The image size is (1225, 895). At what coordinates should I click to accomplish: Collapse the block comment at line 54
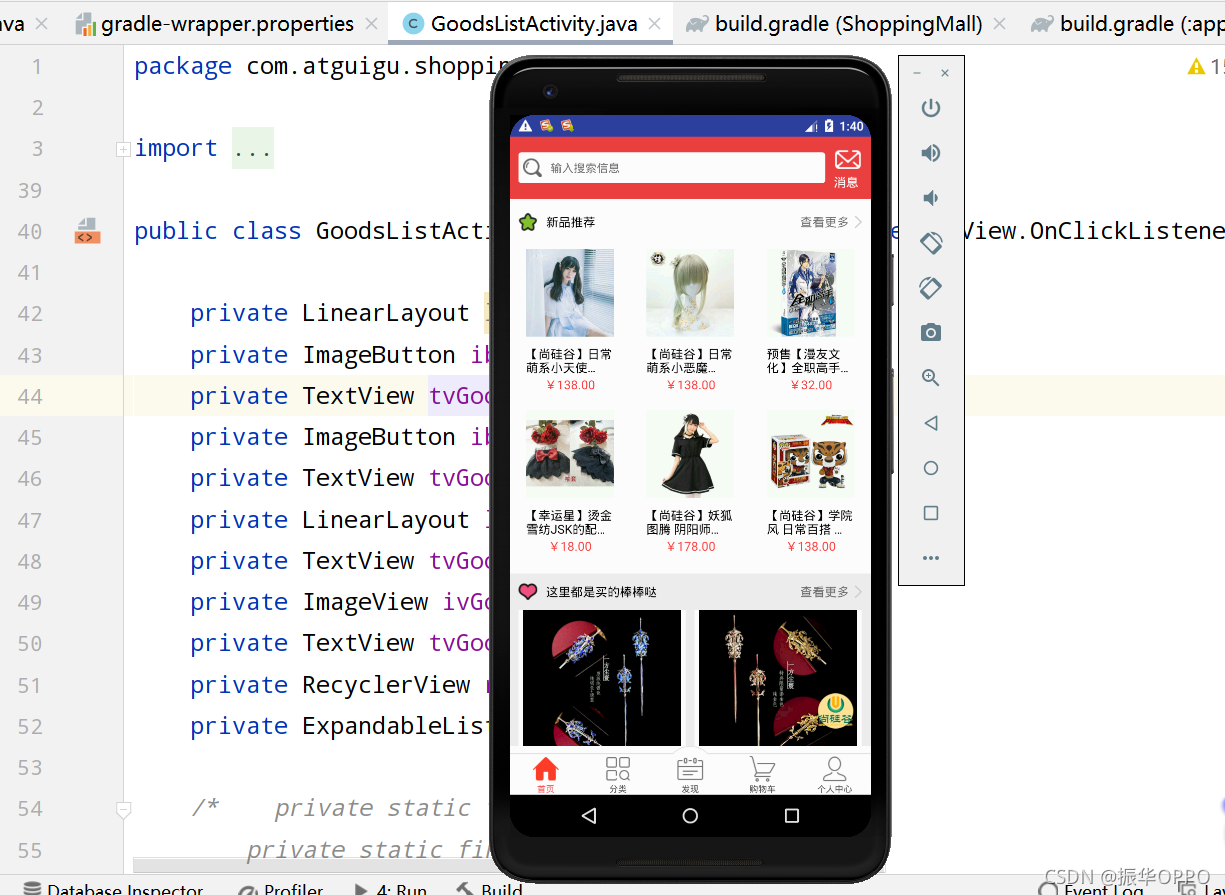[123, 809]
